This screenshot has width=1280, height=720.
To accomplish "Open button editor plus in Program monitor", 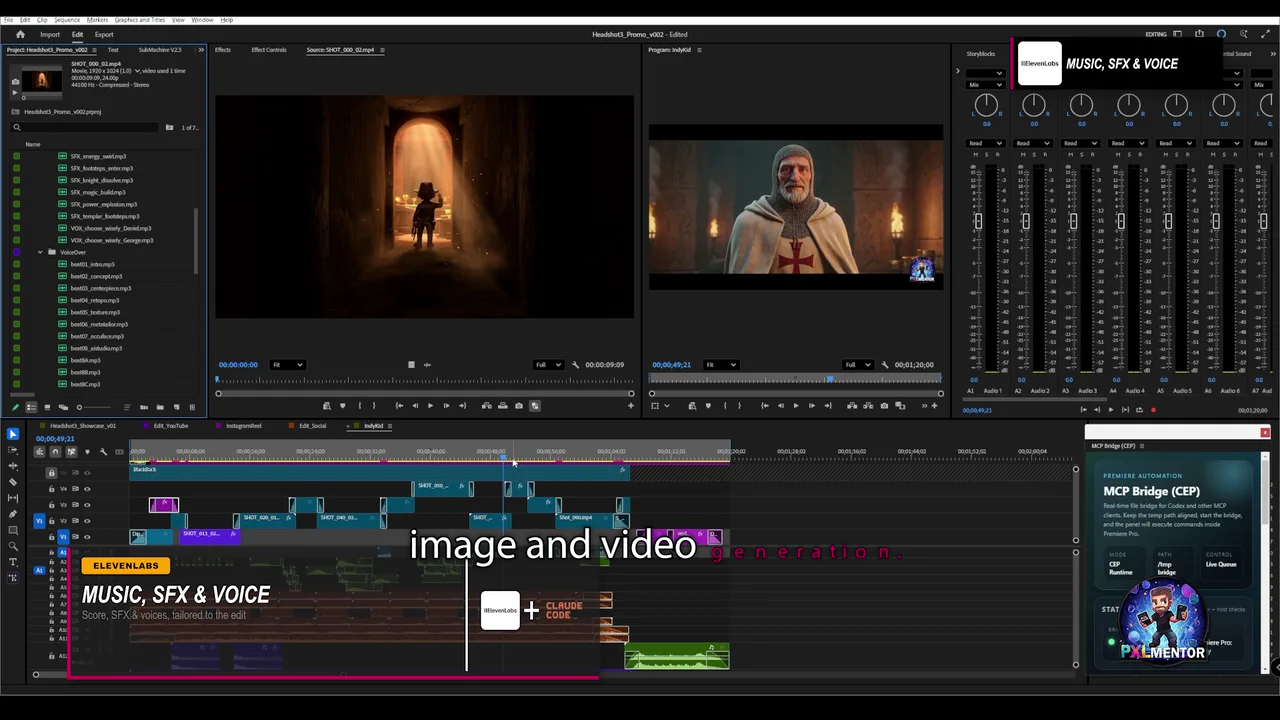I will click(x=935, y=405).
